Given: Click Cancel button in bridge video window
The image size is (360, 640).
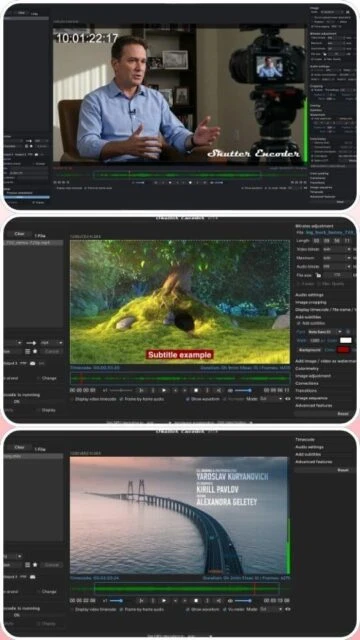Looking at the screenshot, I should (x=52, y=564).
